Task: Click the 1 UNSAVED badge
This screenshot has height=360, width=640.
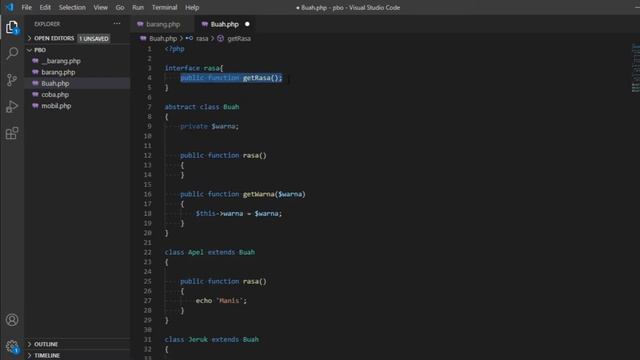Action: tap(94, 38)
